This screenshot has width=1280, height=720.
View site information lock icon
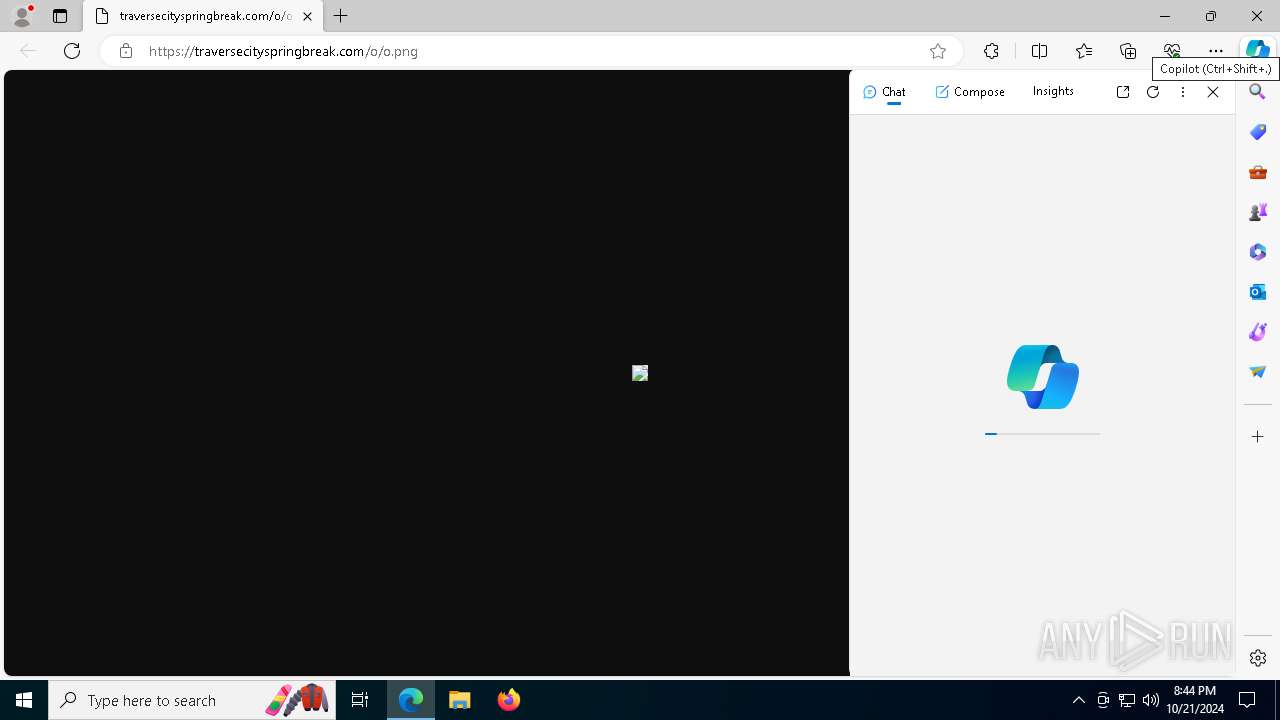(x=125, y=51)
